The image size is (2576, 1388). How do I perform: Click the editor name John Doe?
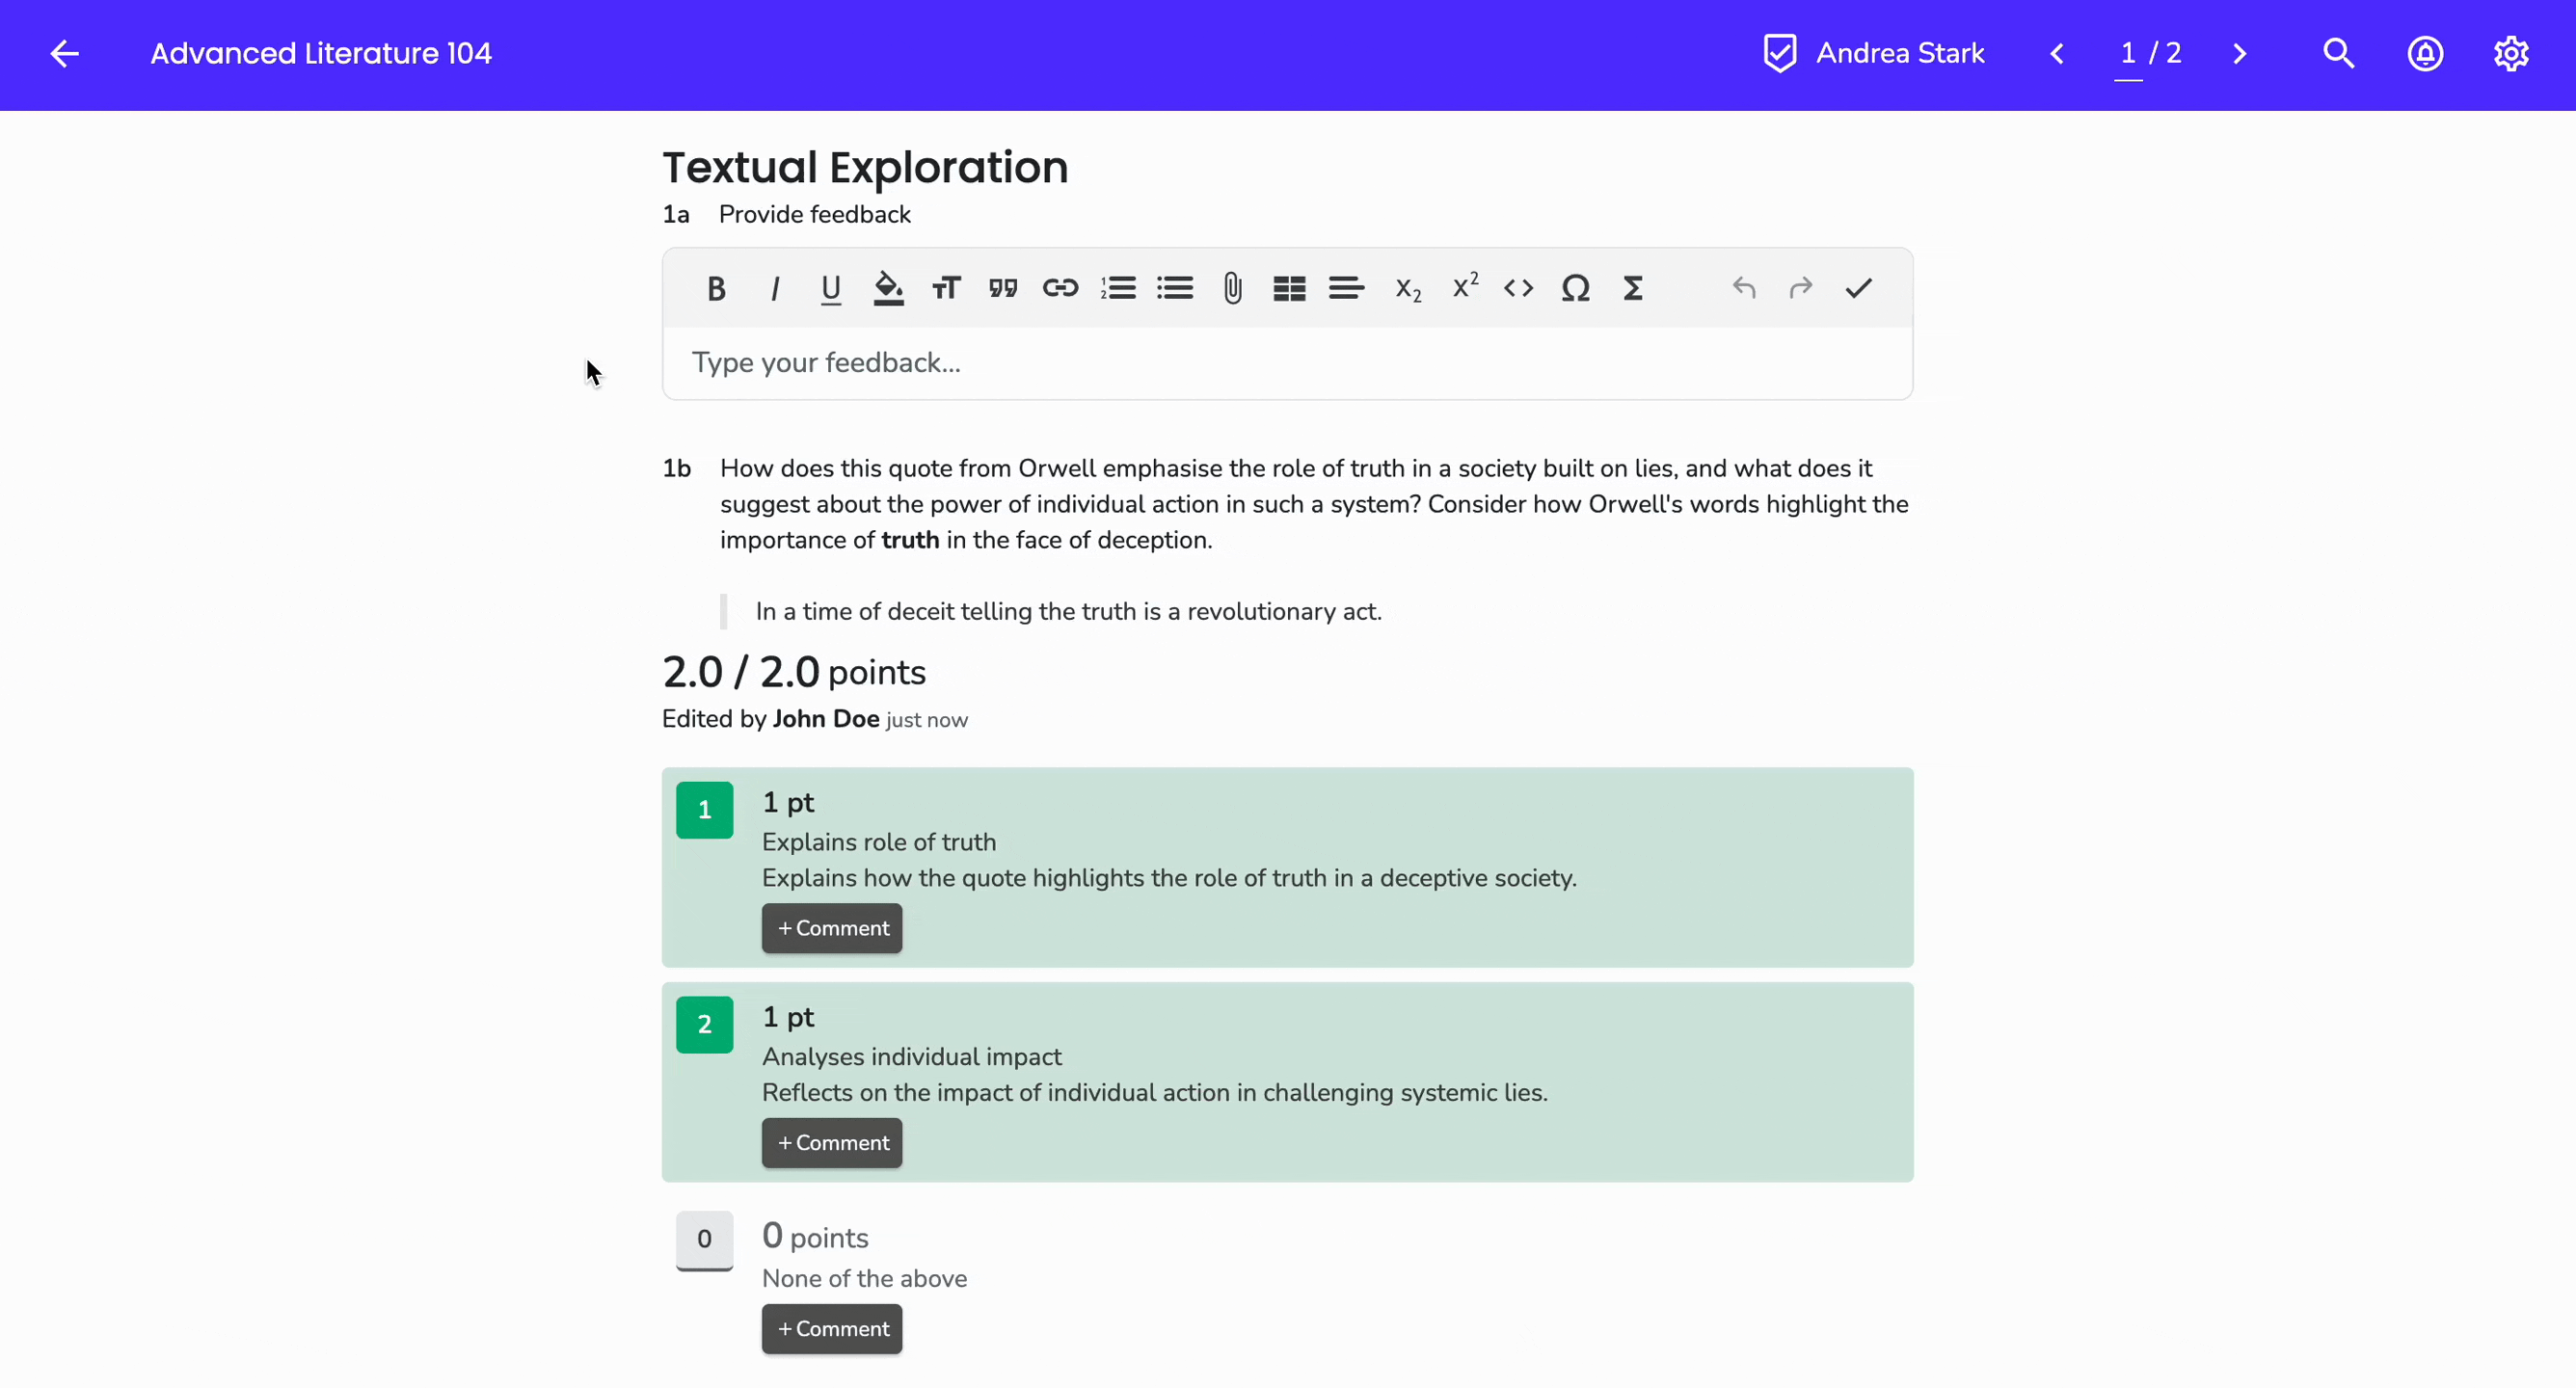(x=826, y=720)
